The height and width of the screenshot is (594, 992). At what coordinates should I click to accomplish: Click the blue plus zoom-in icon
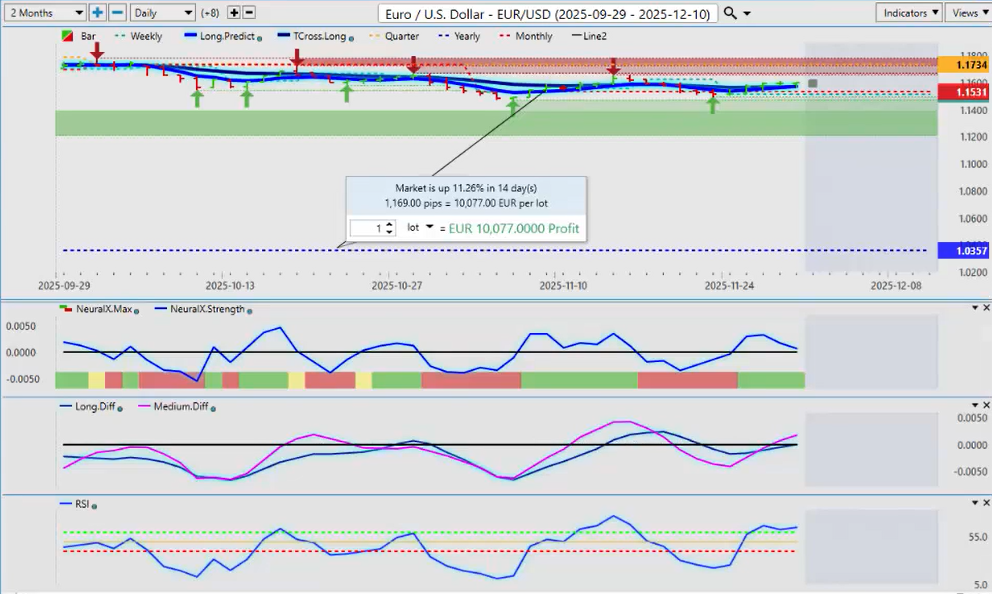tap(97, 13)
